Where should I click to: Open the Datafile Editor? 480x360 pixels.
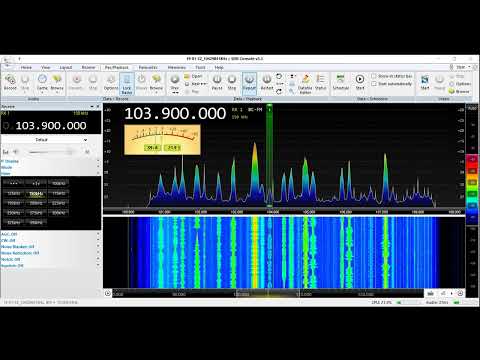(305, 83)
